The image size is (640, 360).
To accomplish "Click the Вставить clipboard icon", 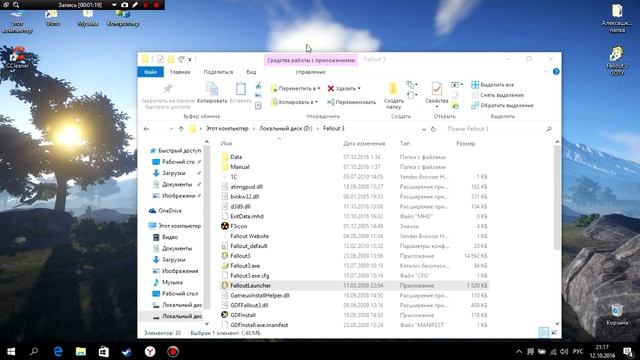I will point(240,89).
